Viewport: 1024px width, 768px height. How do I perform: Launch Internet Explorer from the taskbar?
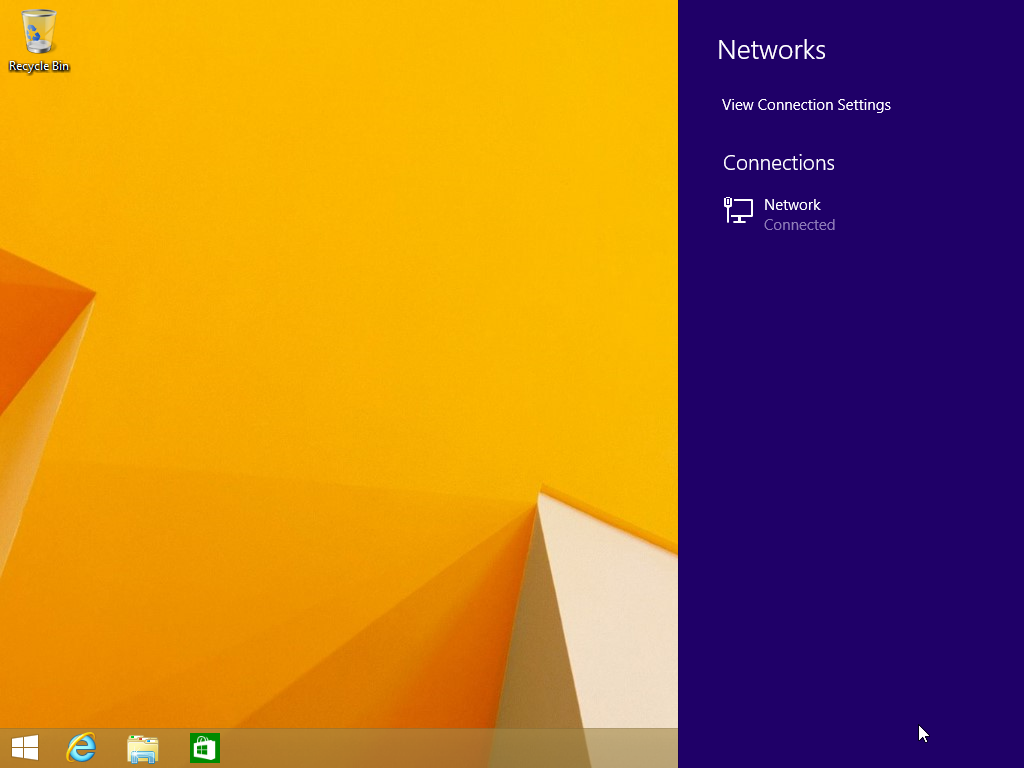point(81,747)
